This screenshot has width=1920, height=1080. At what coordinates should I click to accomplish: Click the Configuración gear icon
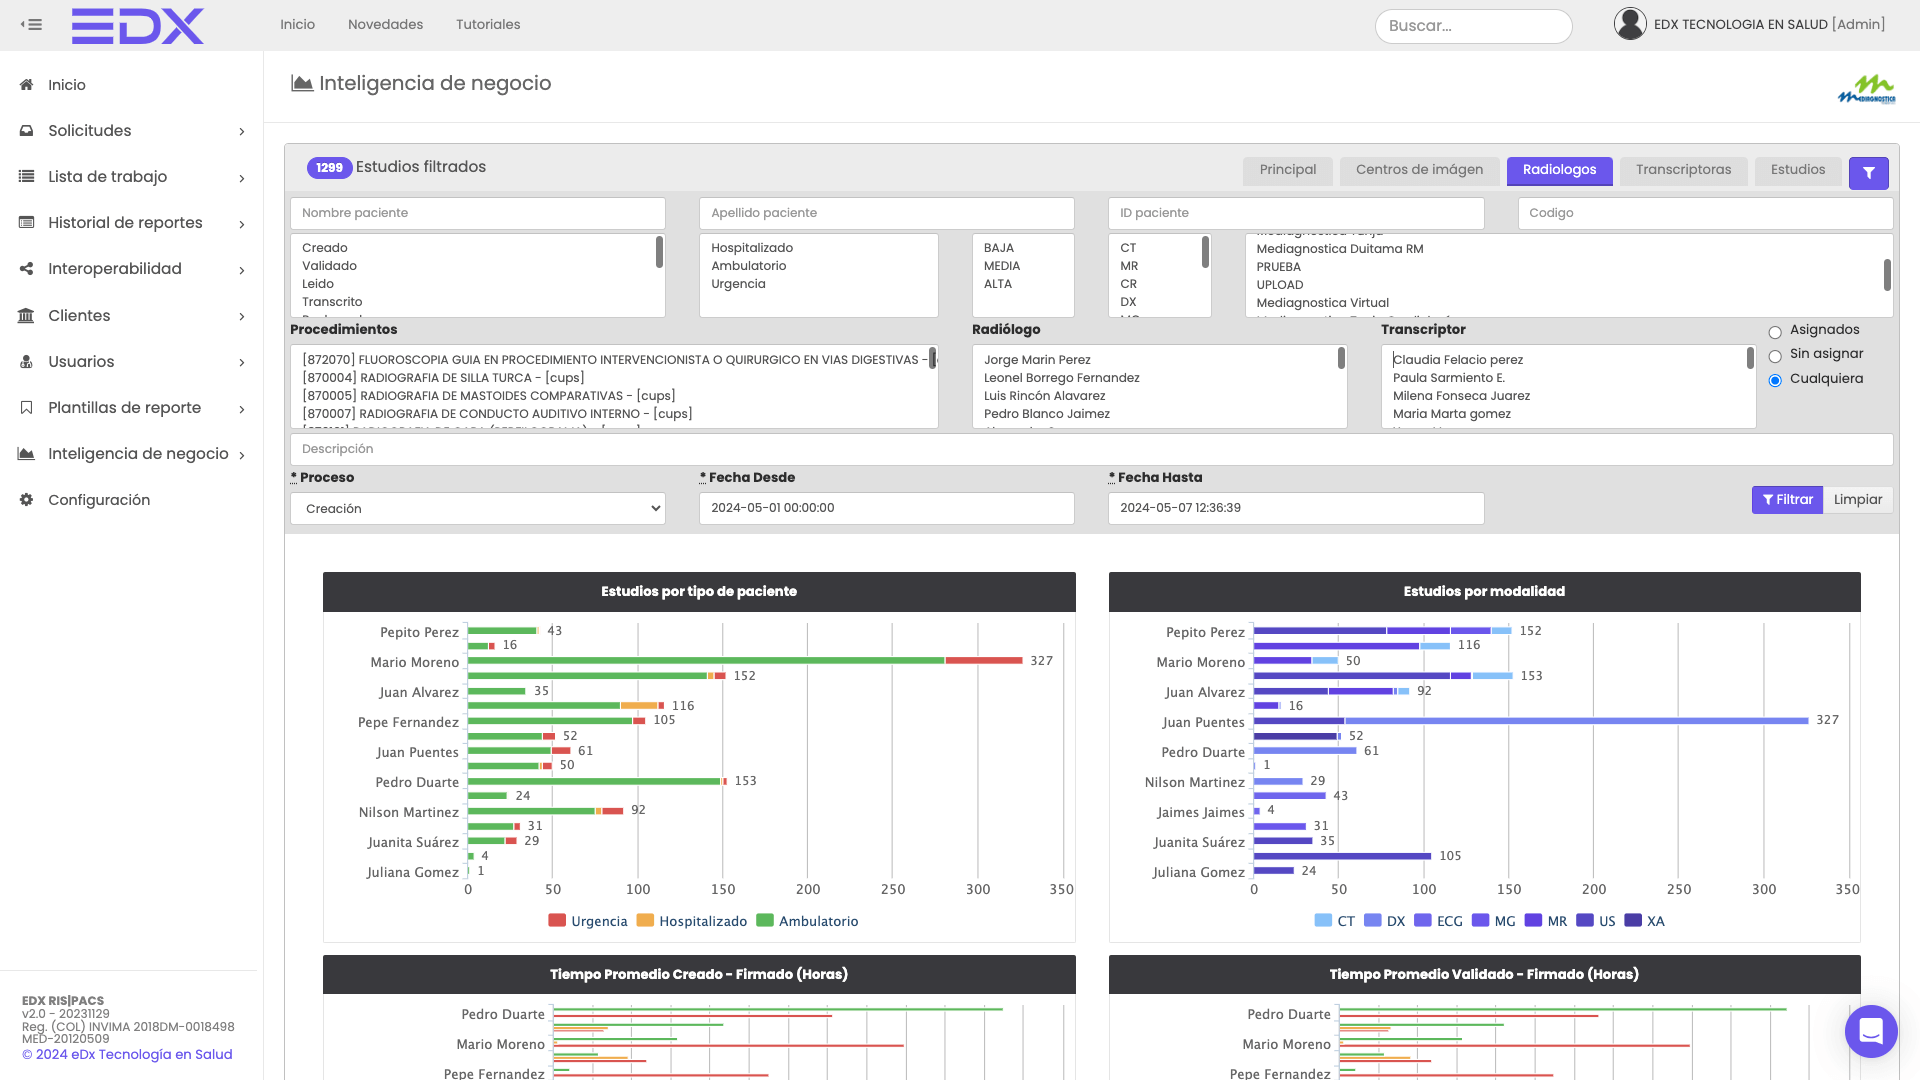[27, 500]
